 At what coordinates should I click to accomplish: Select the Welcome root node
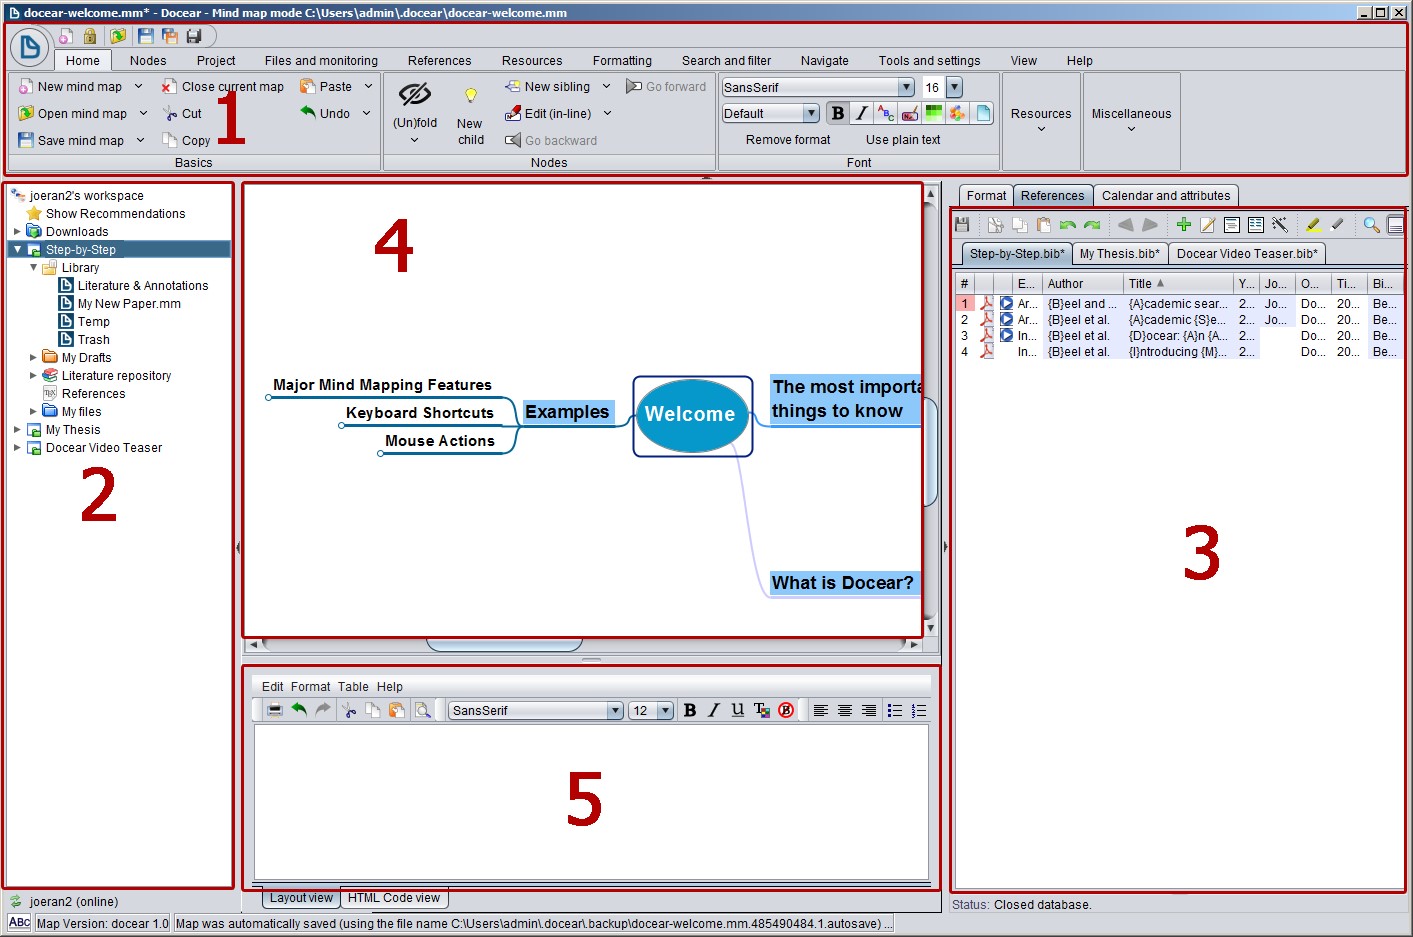tap(691, 414)
